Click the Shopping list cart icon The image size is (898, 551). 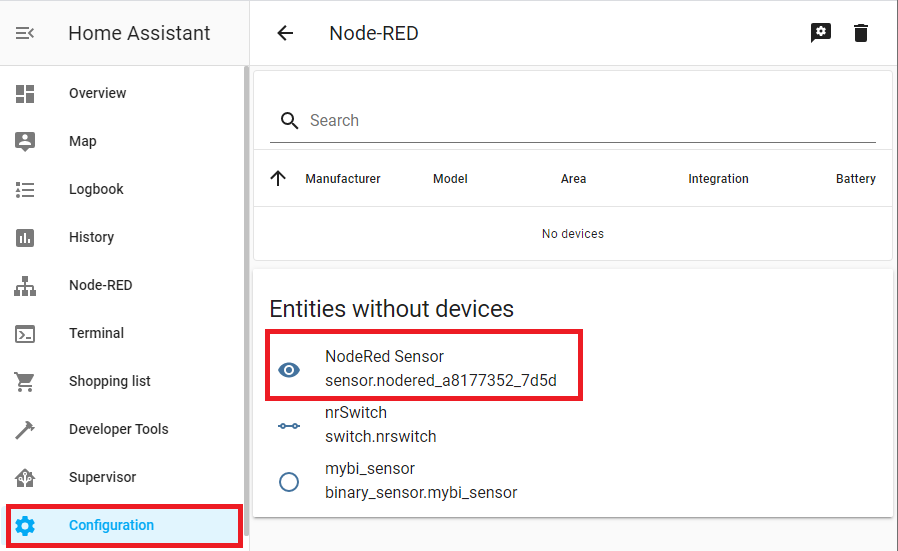point(25,381)
